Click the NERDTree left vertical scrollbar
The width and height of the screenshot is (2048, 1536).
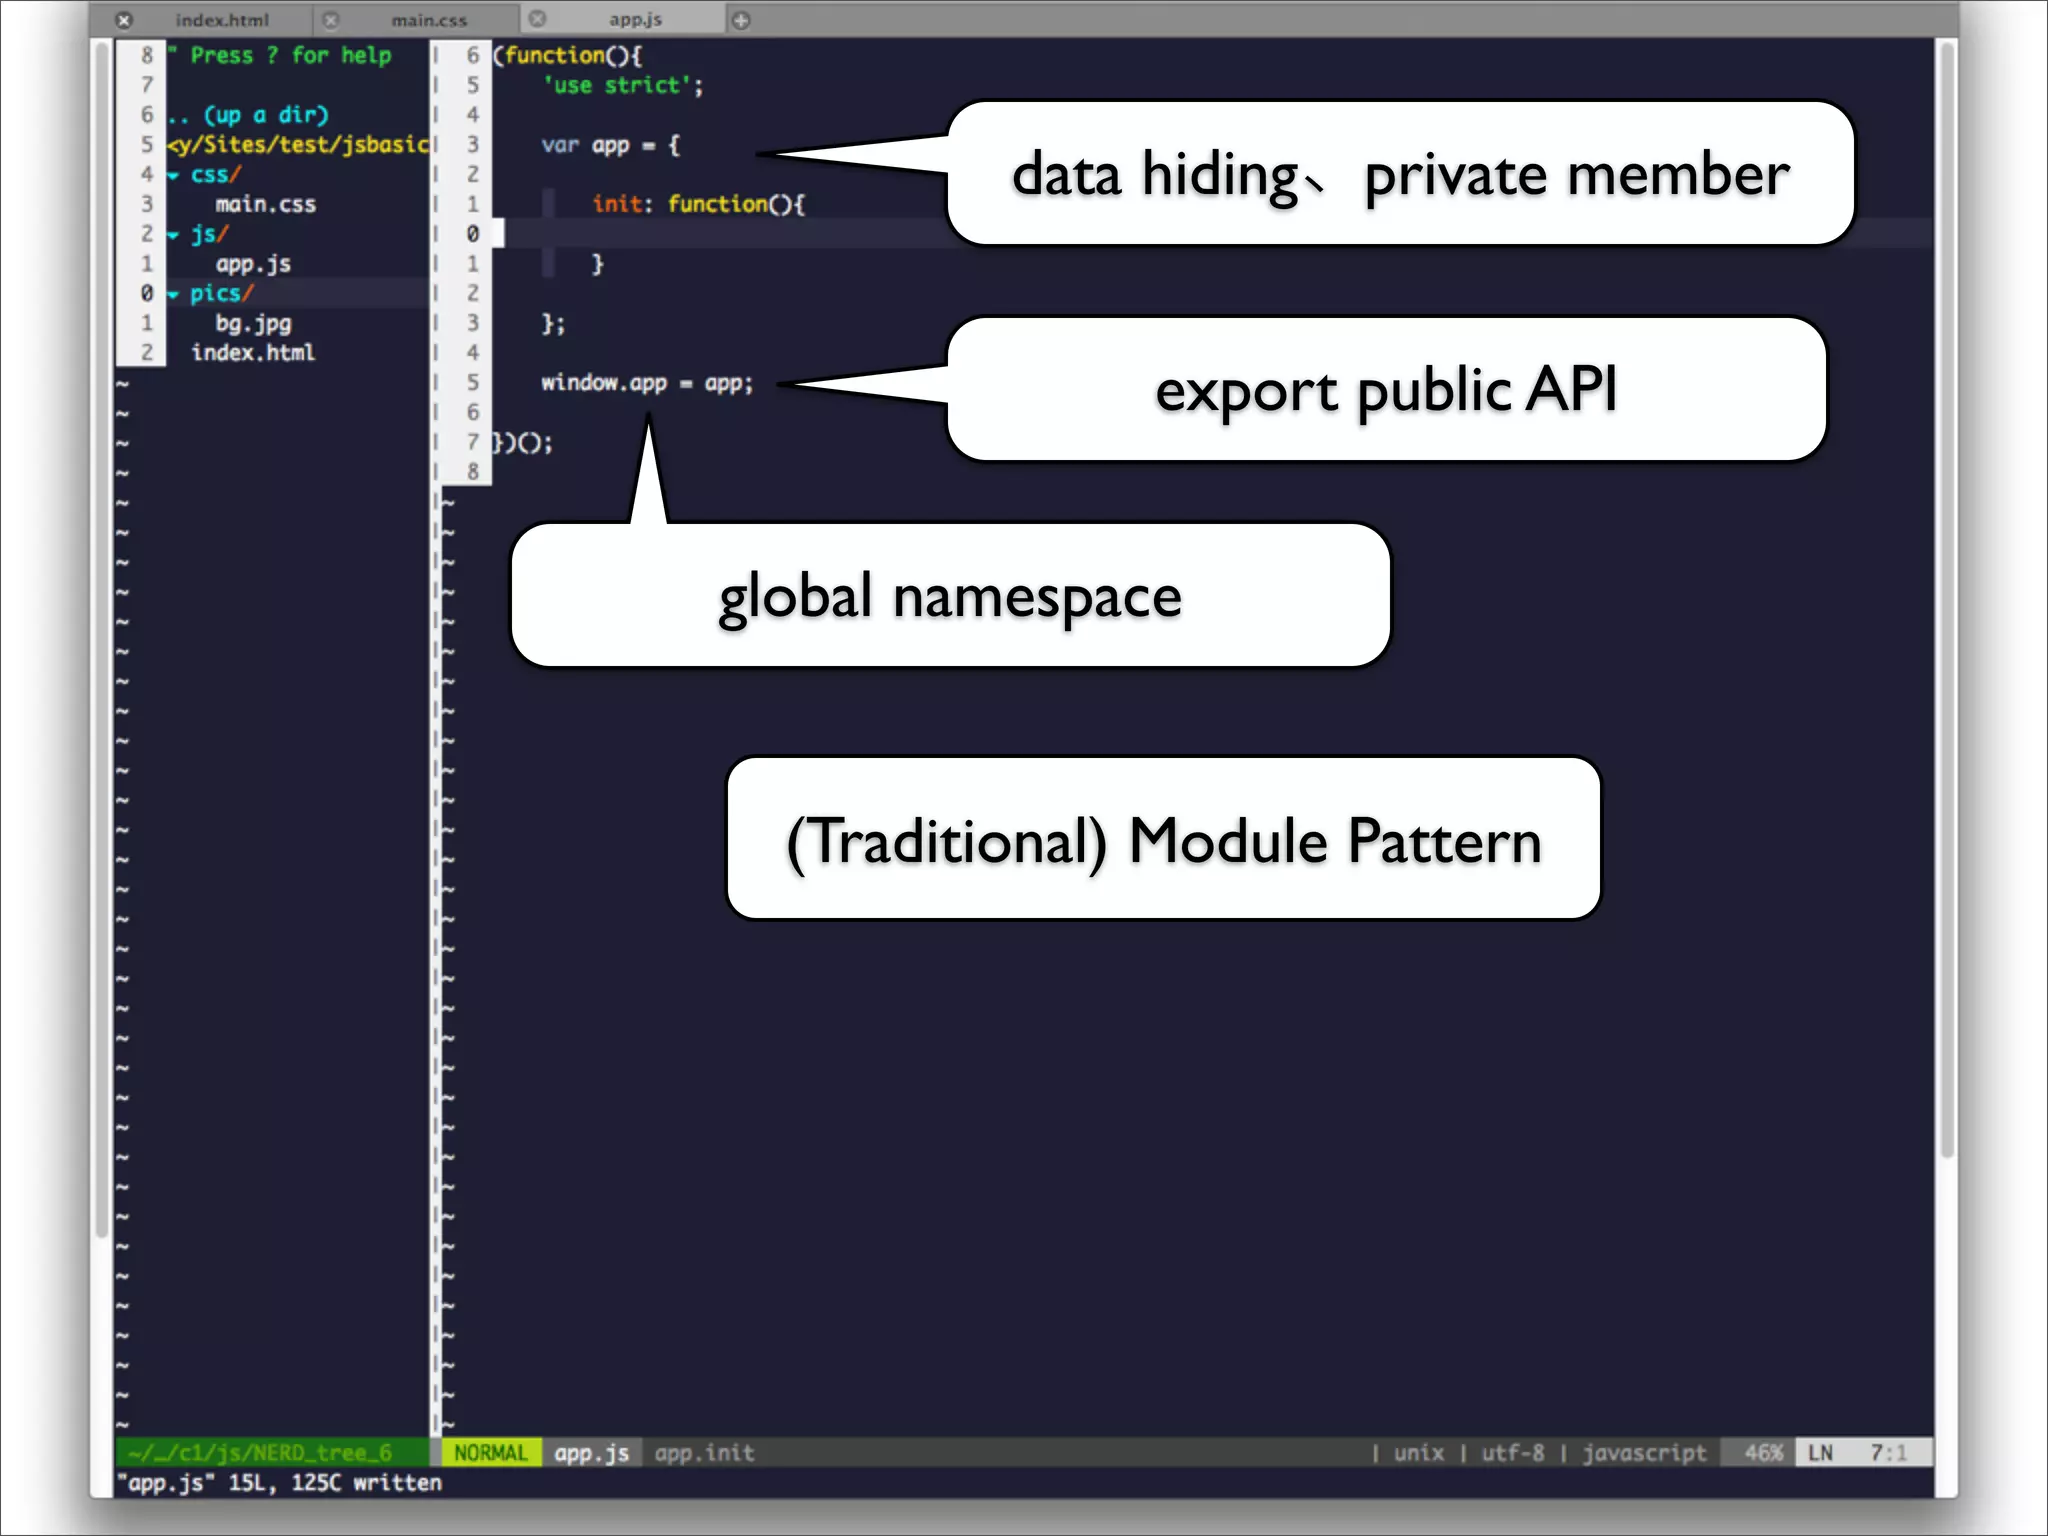click(x=101, y=640)
